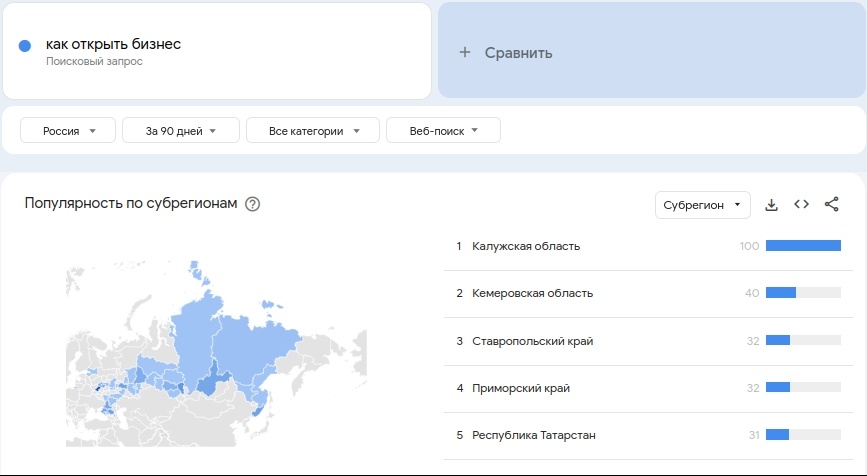
Task: Open the Субрегион view dropdown
Action: [703, 205]
